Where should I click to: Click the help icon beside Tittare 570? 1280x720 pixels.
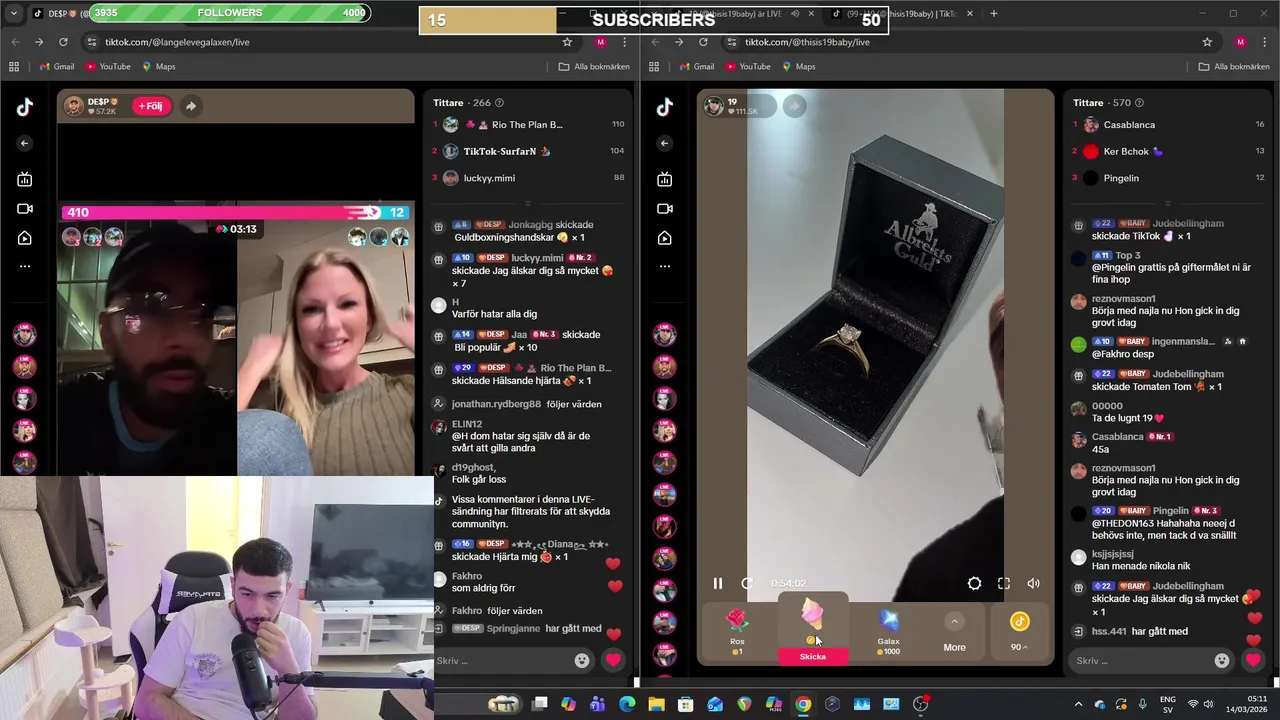[1139, 102]
